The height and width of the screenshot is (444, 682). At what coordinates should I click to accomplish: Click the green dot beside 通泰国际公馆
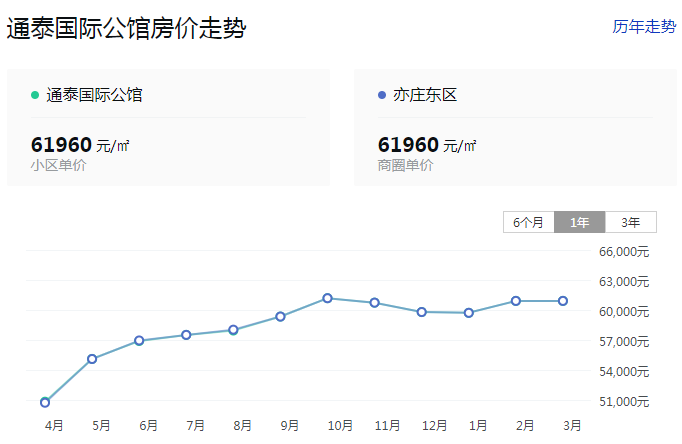35,95
